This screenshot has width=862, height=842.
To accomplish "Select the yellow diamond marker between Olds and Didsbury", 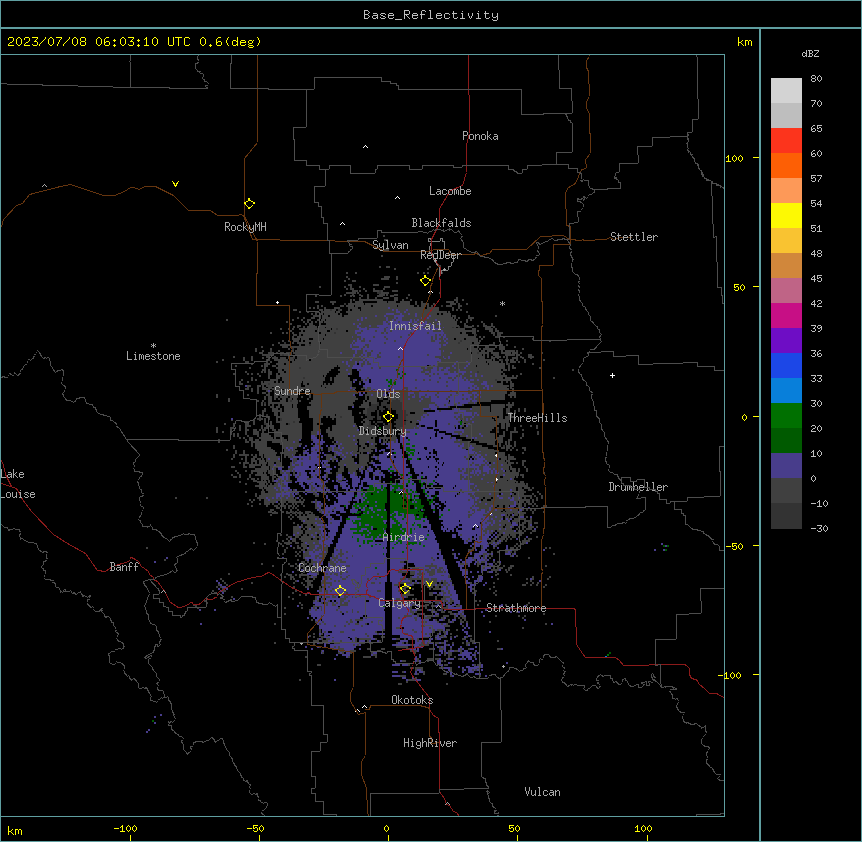I will (x=389, y=417).
